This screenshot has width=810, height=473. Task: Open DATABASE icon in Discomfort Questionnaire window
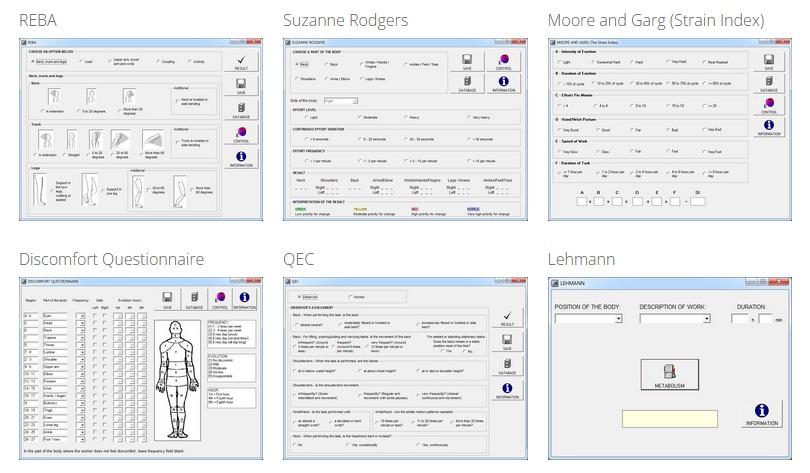tap(194, 299)
